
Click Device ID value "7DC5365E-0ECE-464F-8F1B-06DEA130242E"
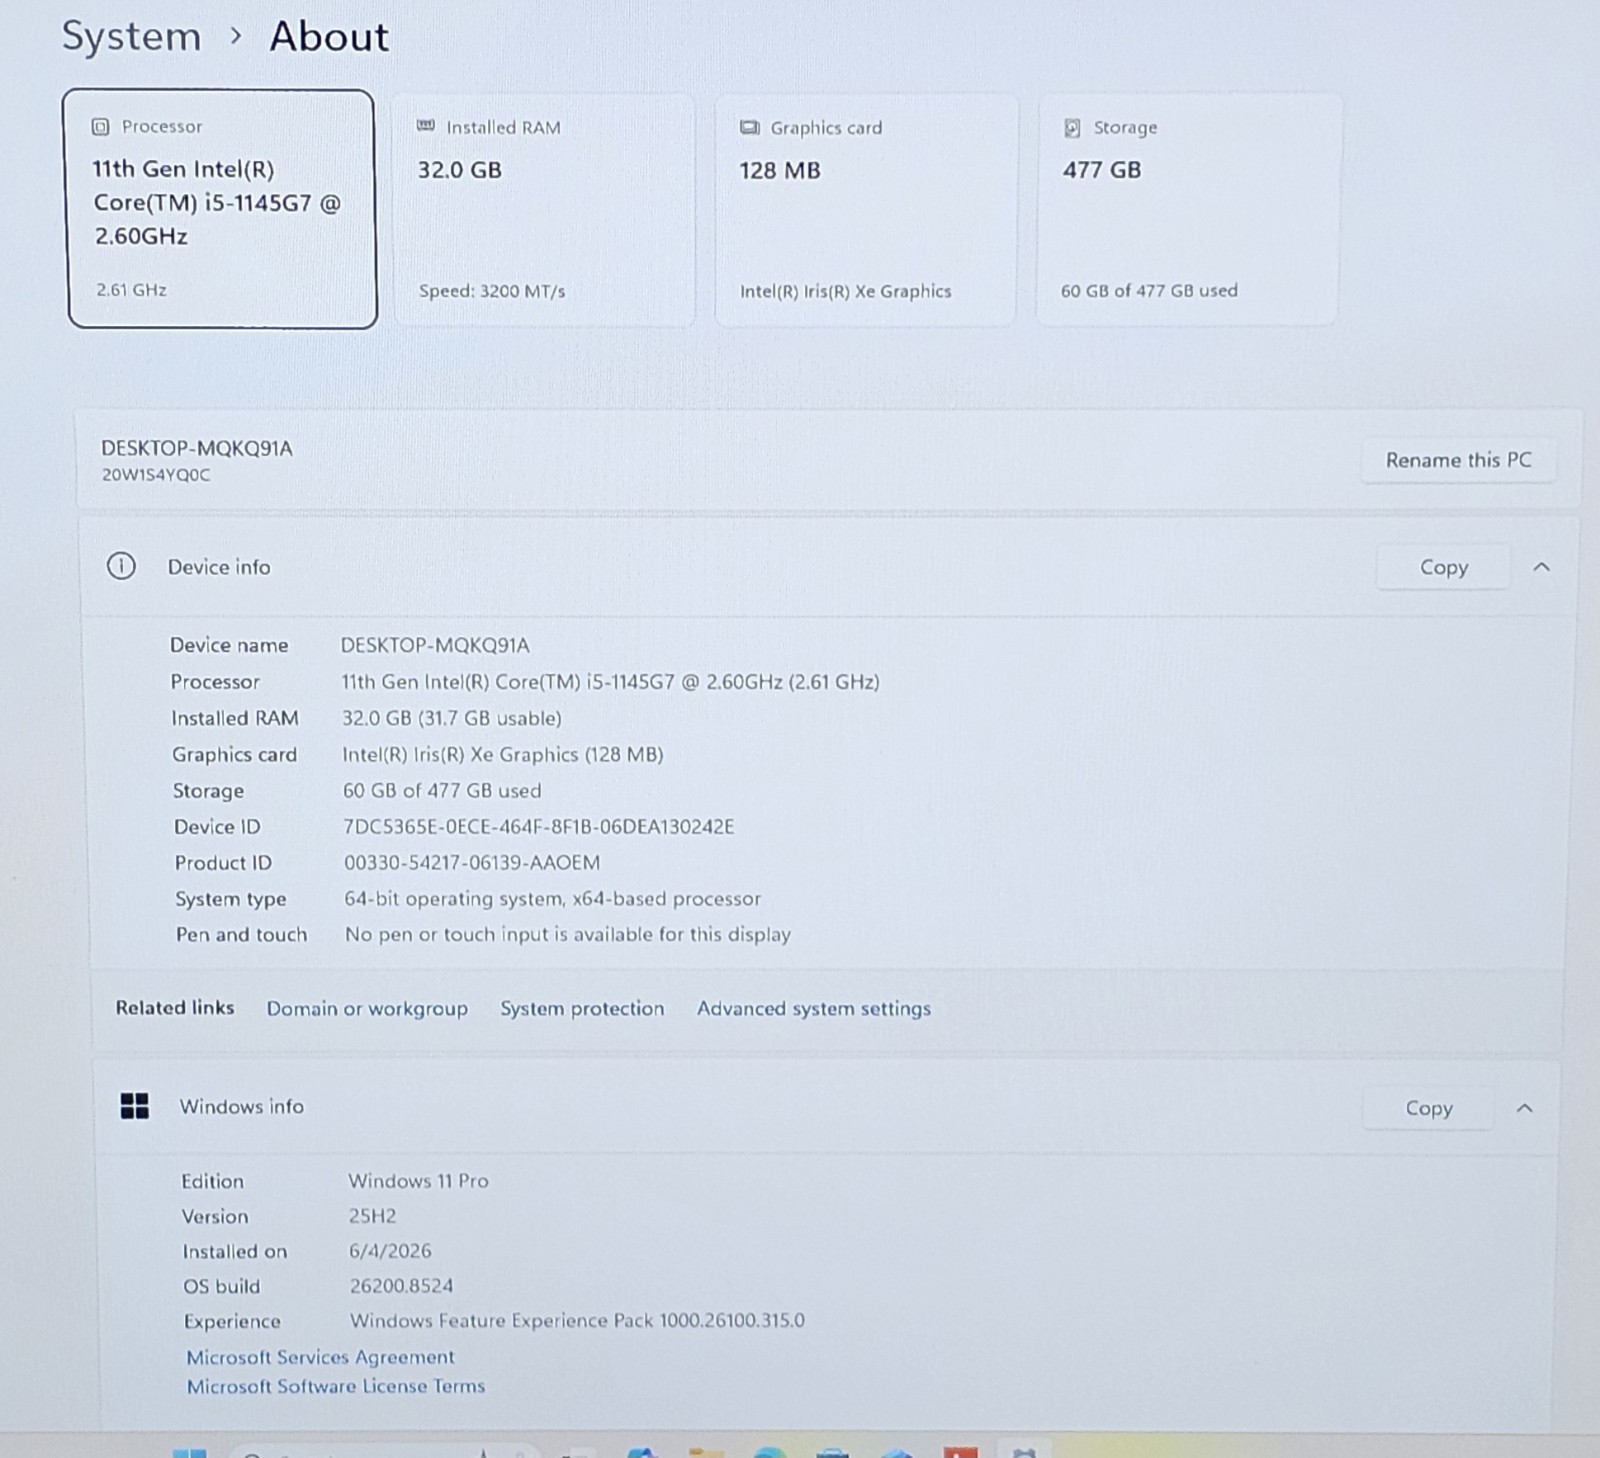pos(539,827)
